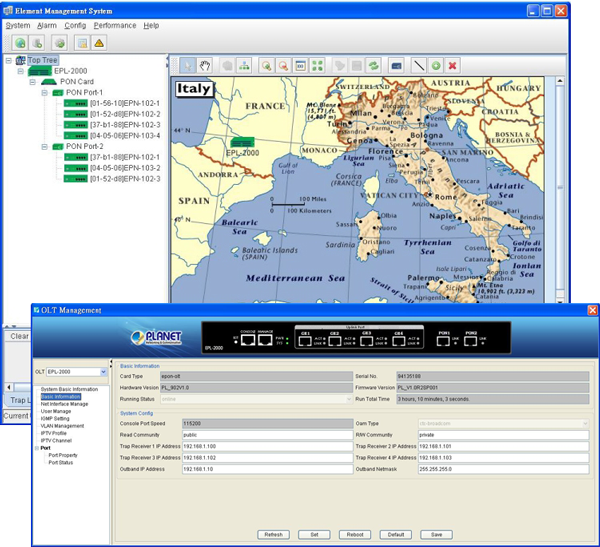Open the Performance menu
The image size is (600, 547).
[x=115, y=25]
